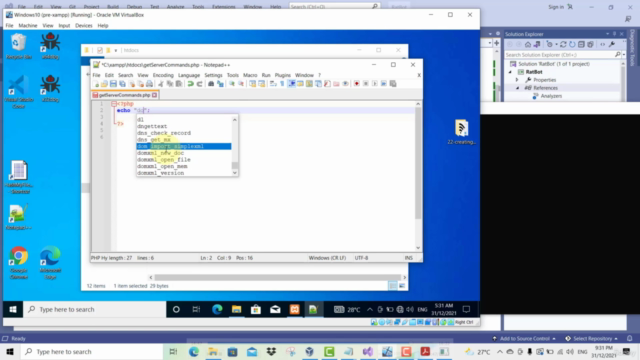Select the getServerCommands.php tab

click(124, 95)
